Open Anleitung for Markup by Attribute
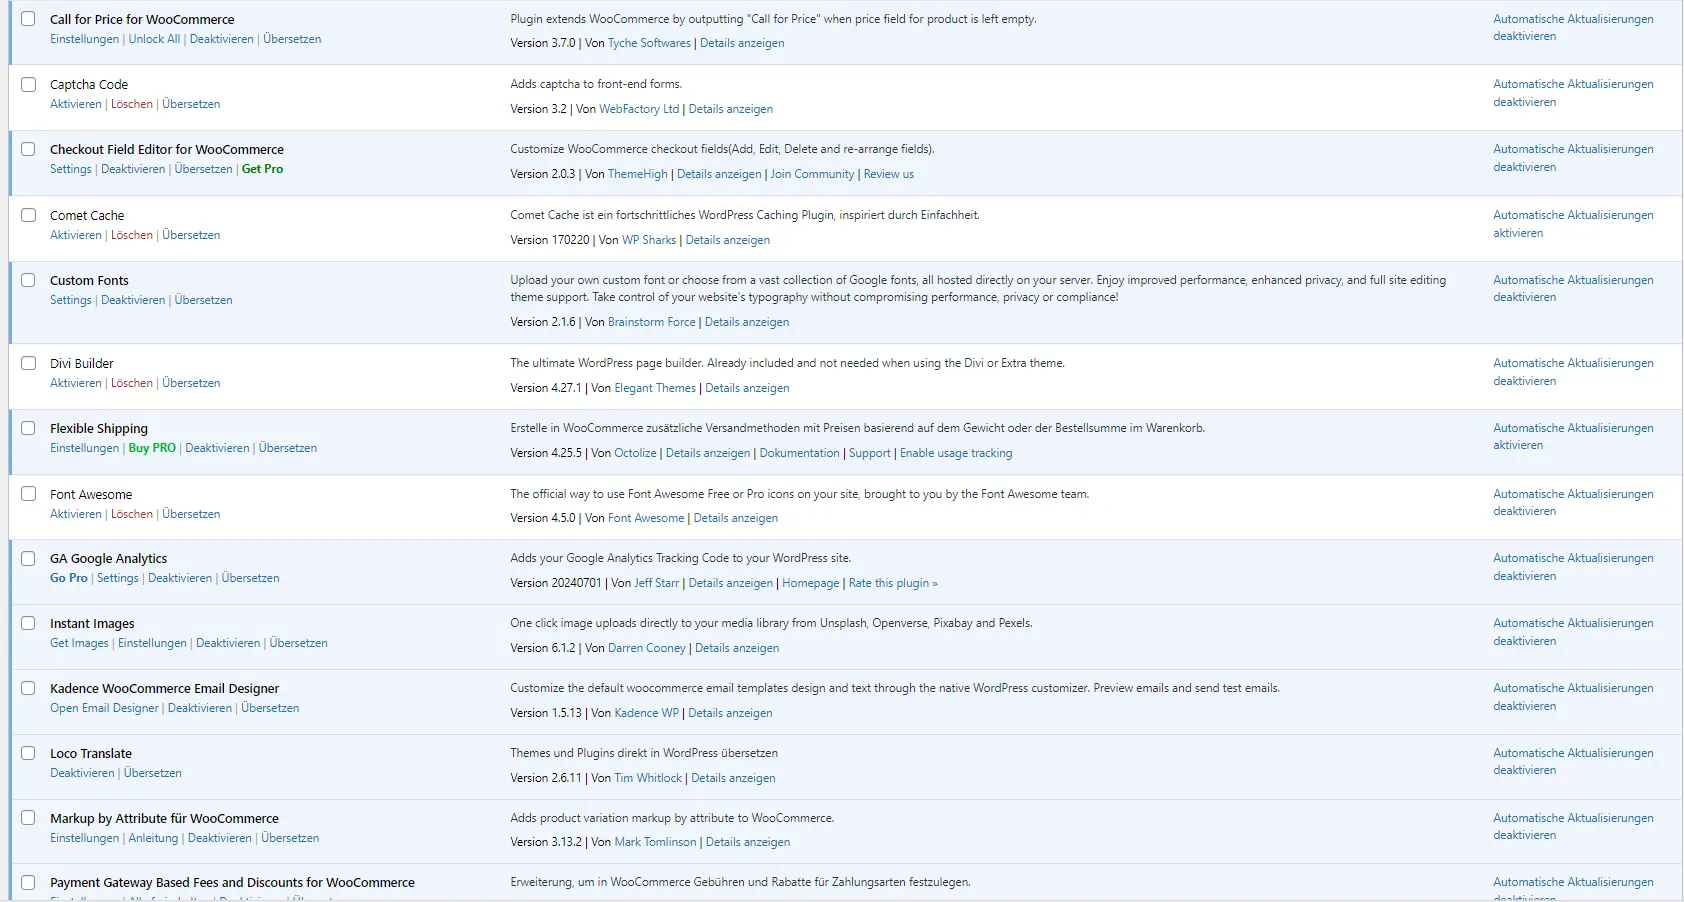This screenshot has width=1684, height=902. 153,838
